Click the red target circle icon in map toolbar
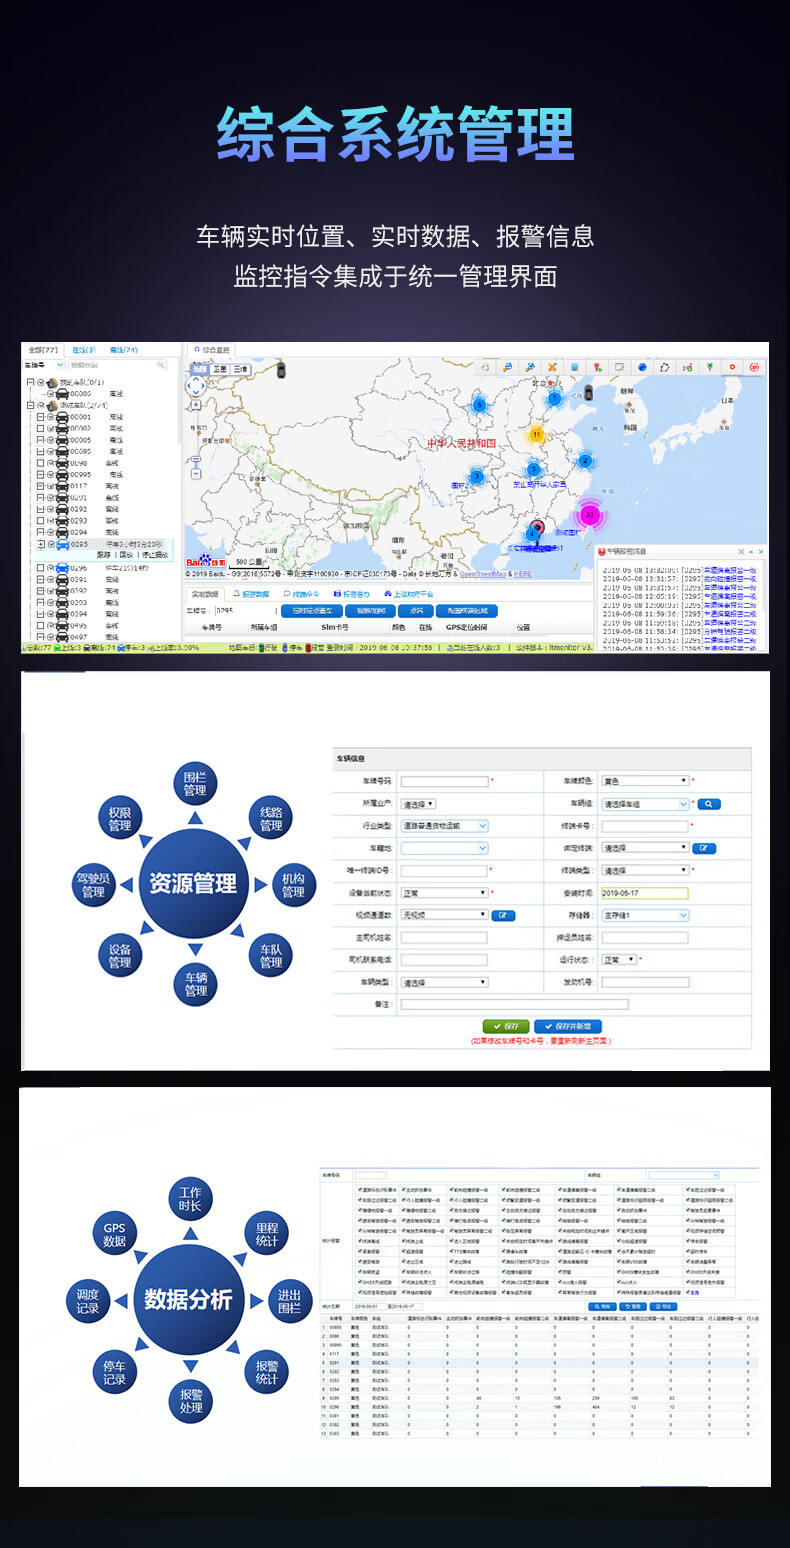 coord(755,367)
